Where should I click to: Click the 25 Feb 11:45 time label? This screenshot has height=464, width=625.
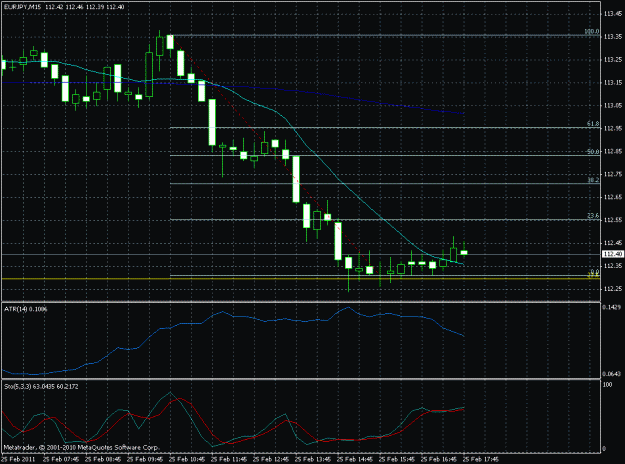229,459
